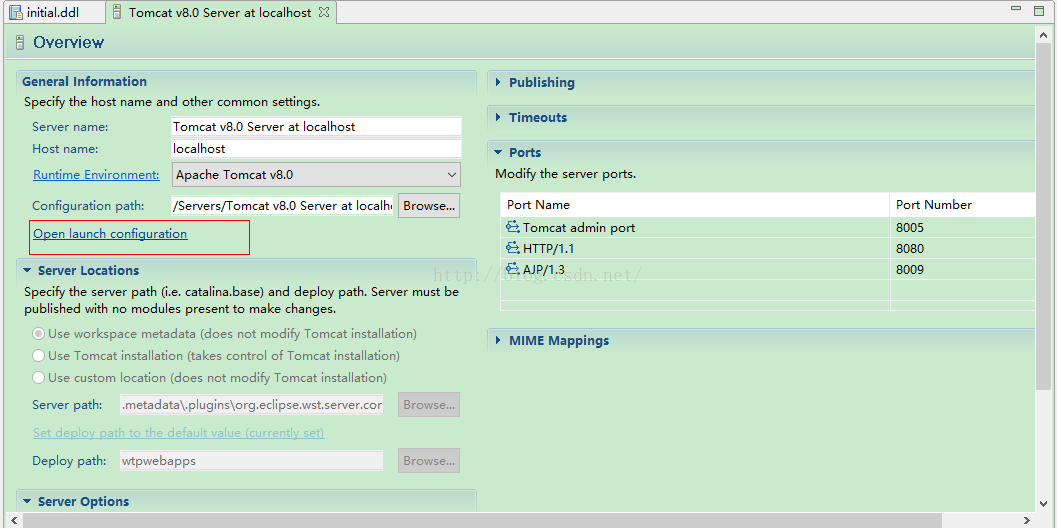Click the Tomcat server tab icon

pos(117,12)
